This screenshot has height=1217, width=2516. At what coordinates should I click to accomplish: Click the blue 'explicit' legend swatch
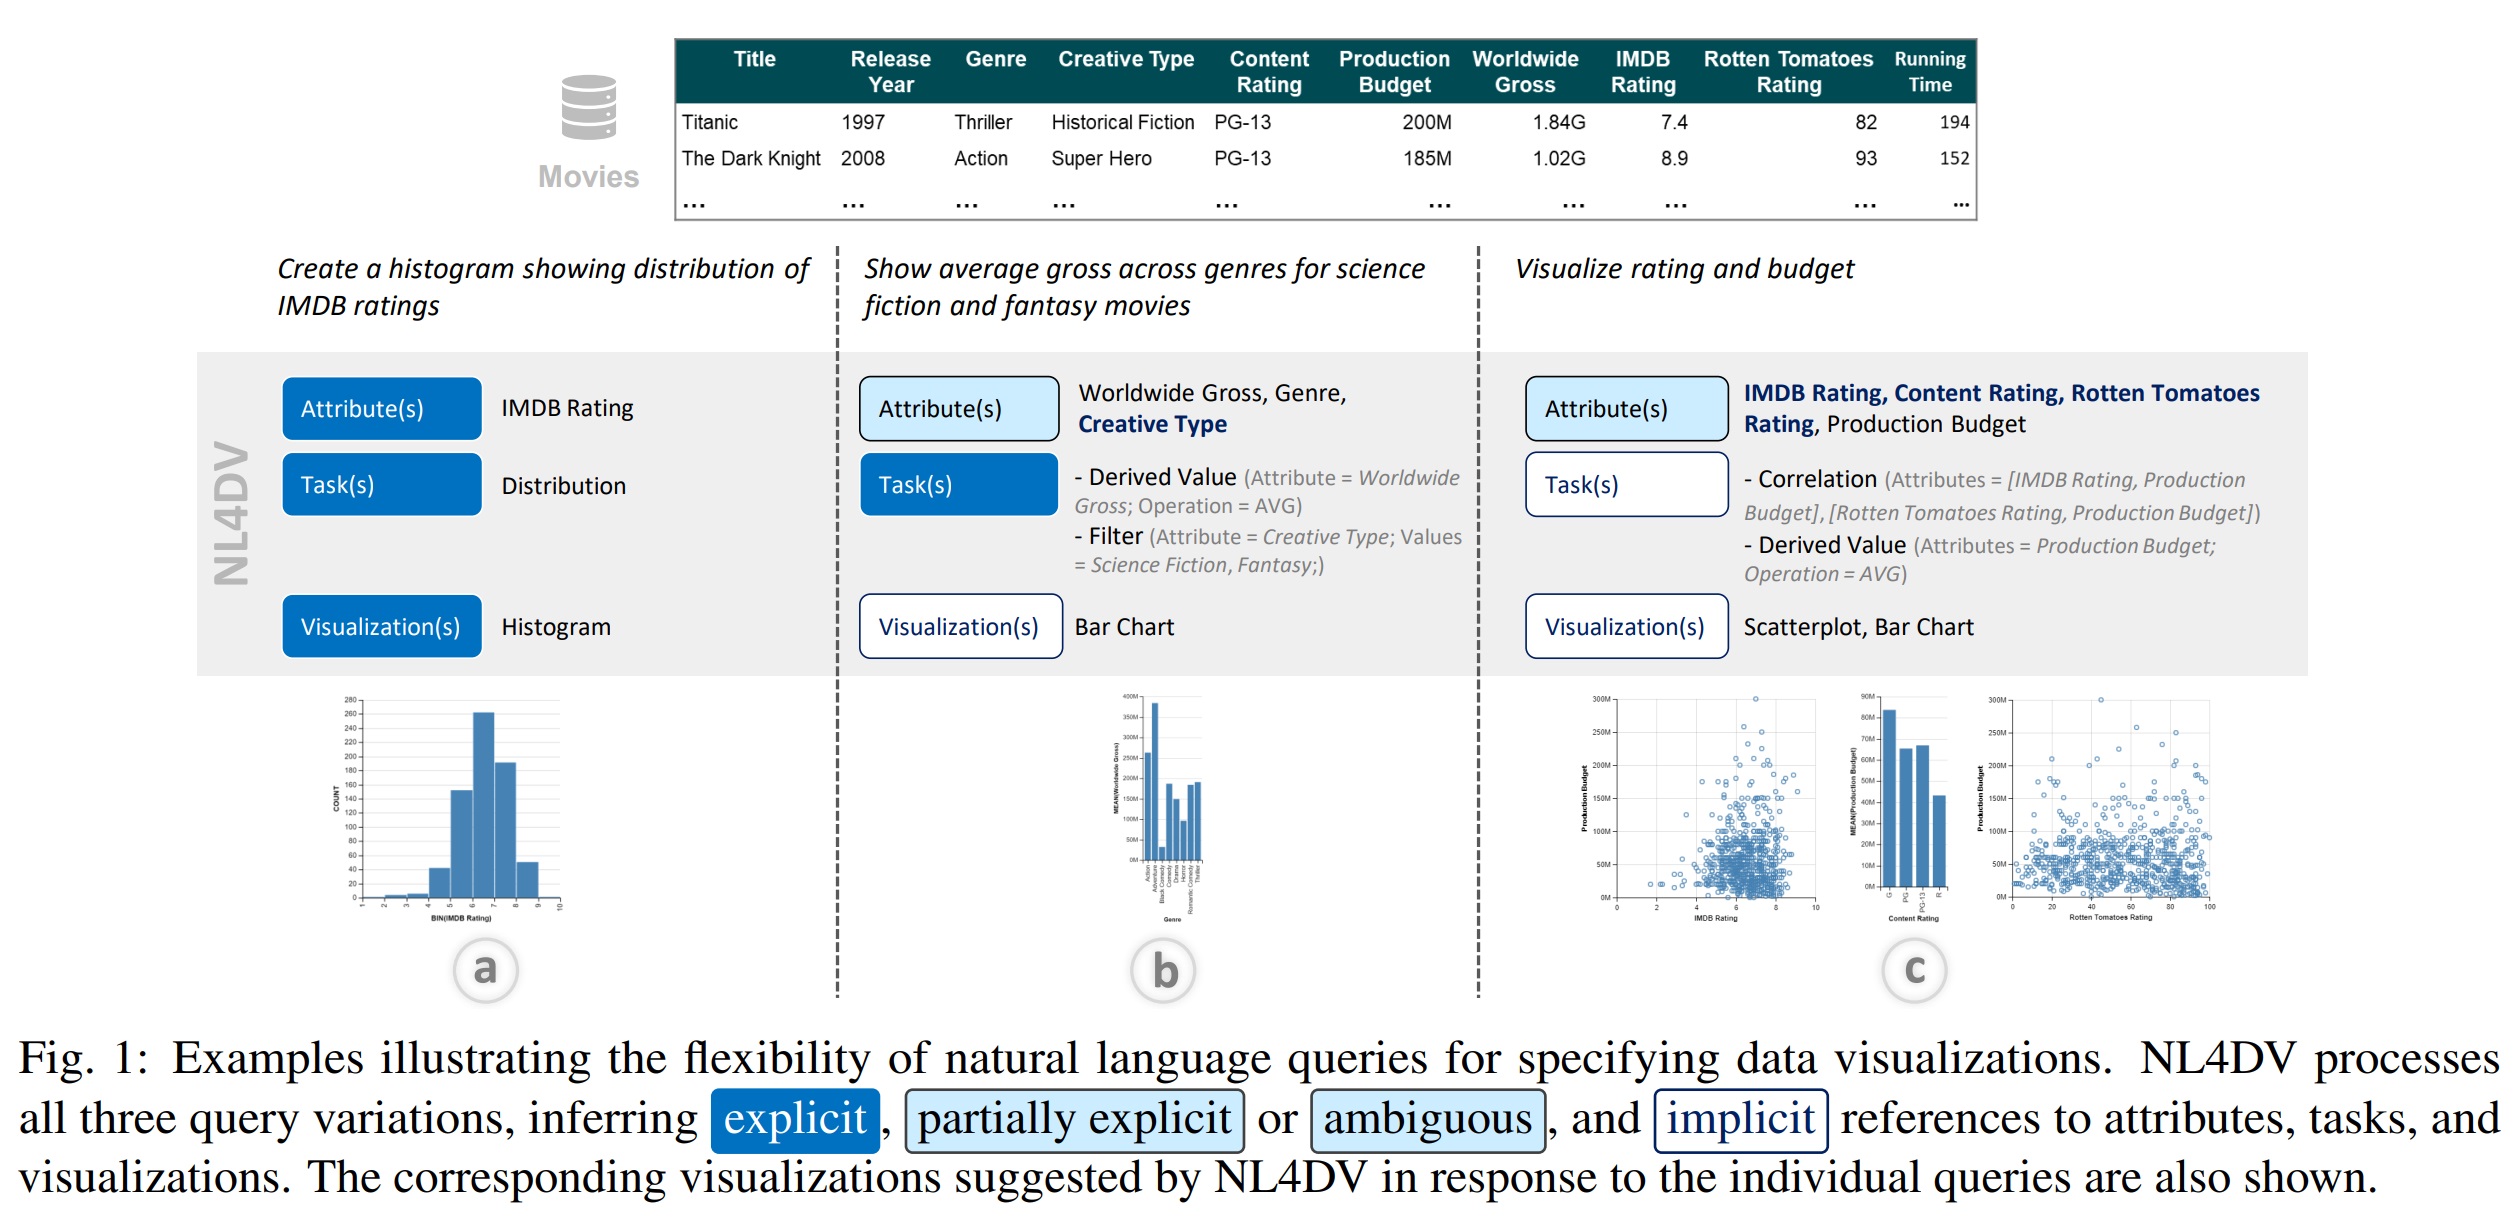coord(795,1120)
